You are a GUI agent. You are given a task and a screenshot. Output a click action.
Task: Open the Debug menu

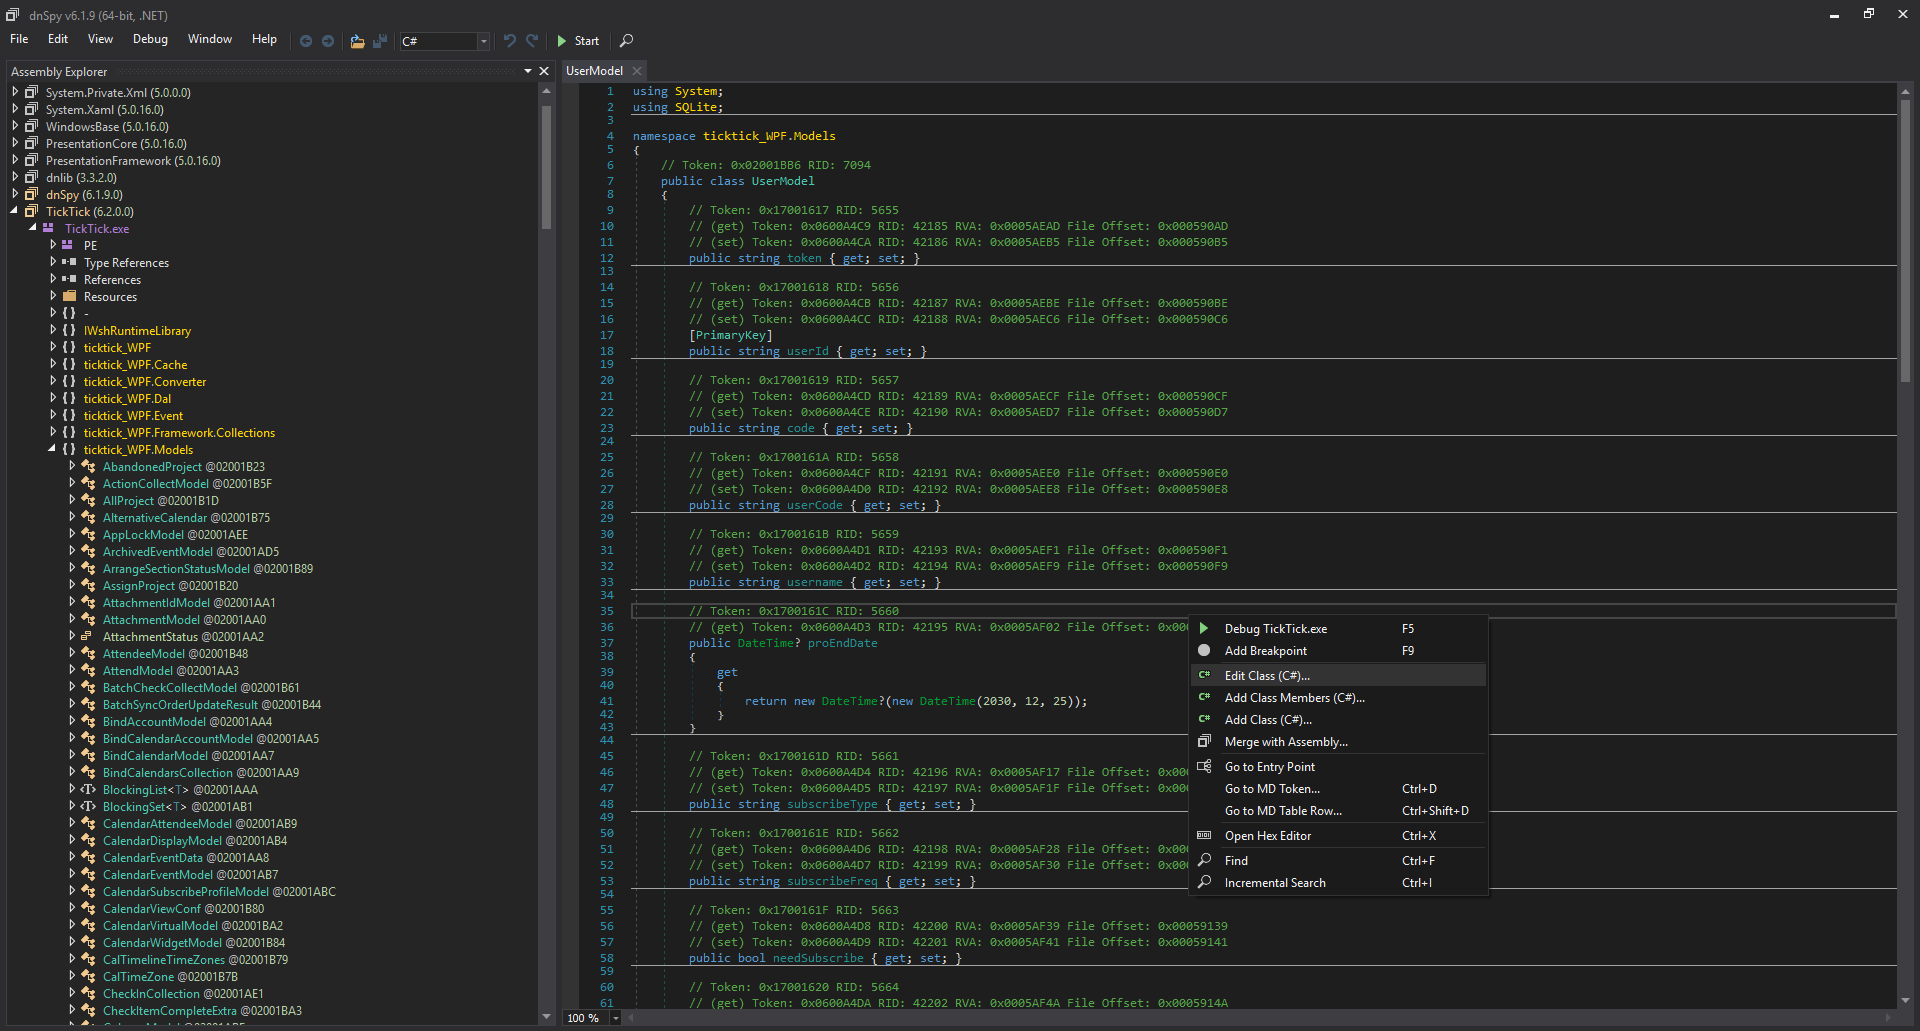(x=150, y=39)
